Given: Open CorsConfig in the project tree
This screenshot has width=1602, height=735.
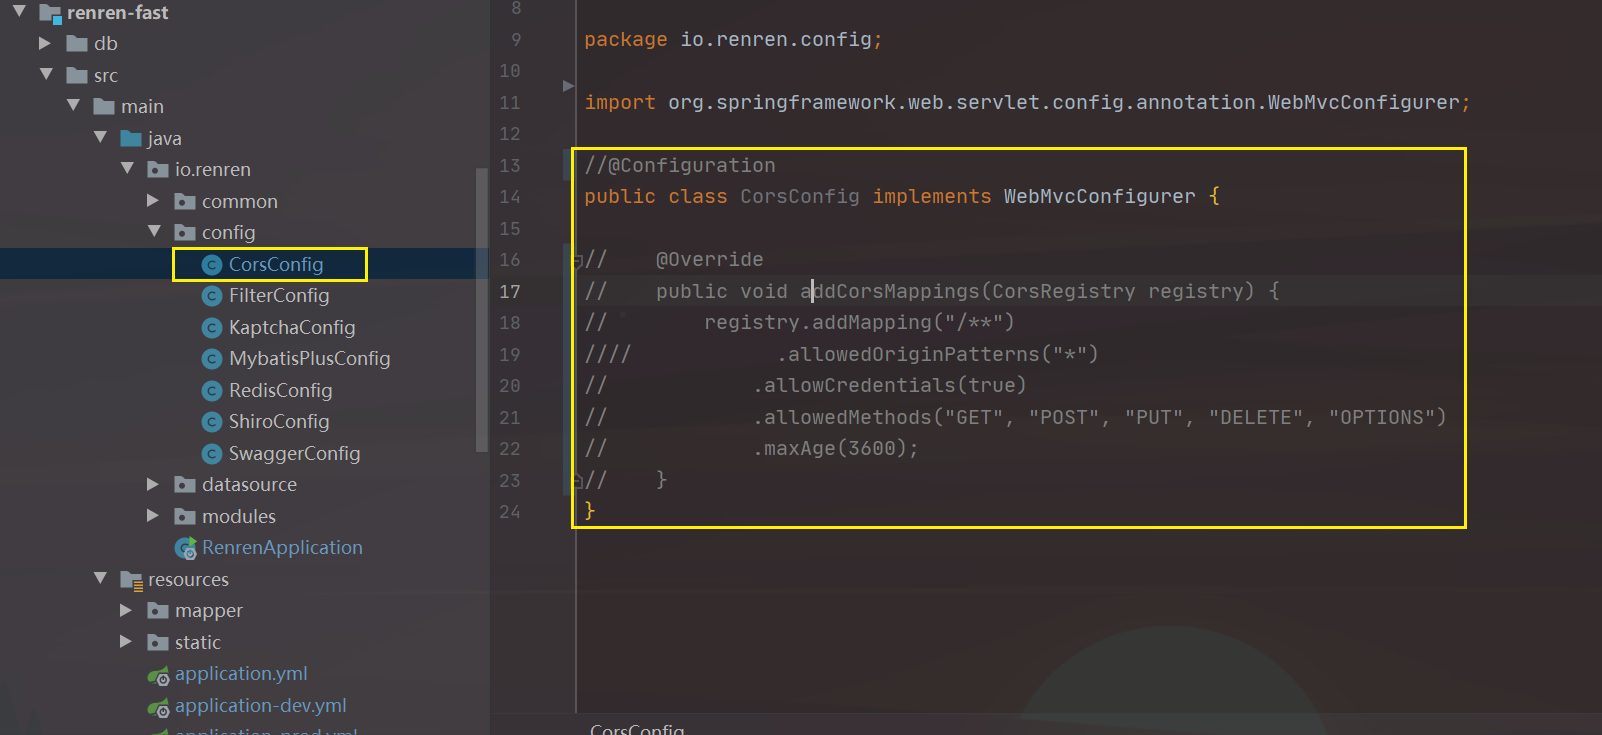Looking at the screenshot, I should click(276, 264).
